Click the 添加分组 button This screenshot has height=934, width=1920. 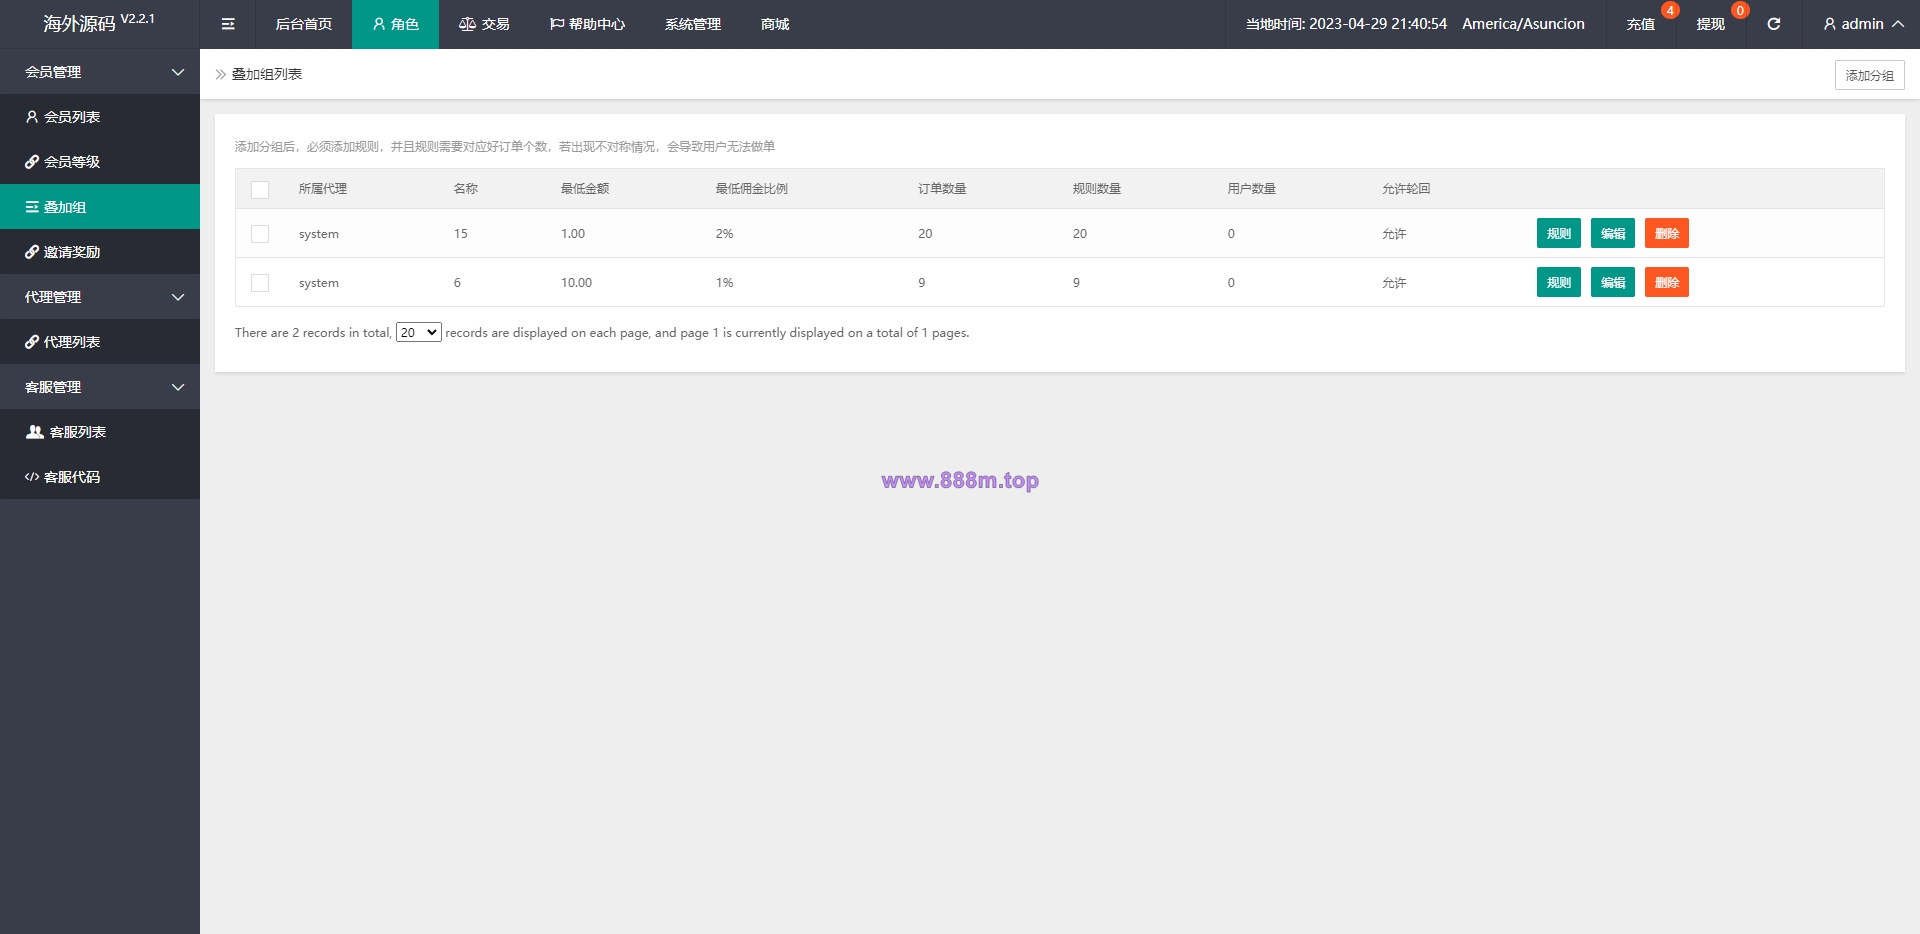tap(1869, 75)
